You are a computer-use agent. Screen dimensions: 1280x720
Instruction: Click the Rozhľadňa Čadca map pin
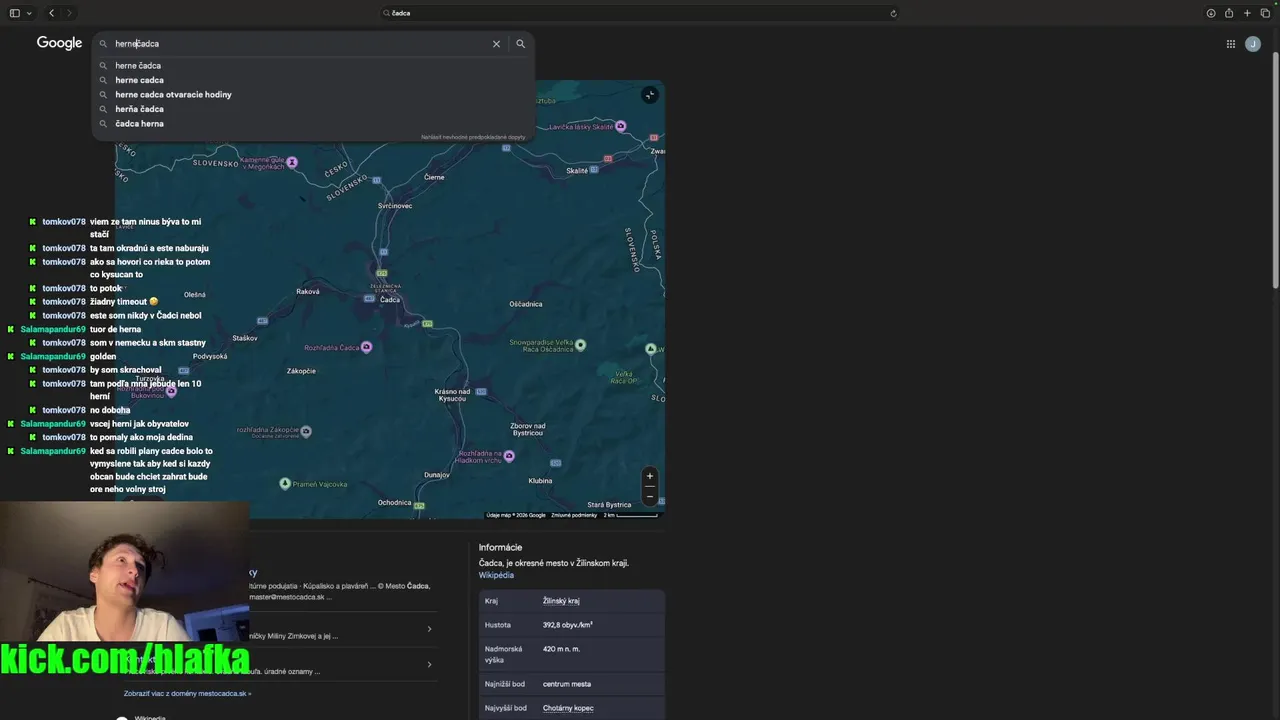click(366, 347)
